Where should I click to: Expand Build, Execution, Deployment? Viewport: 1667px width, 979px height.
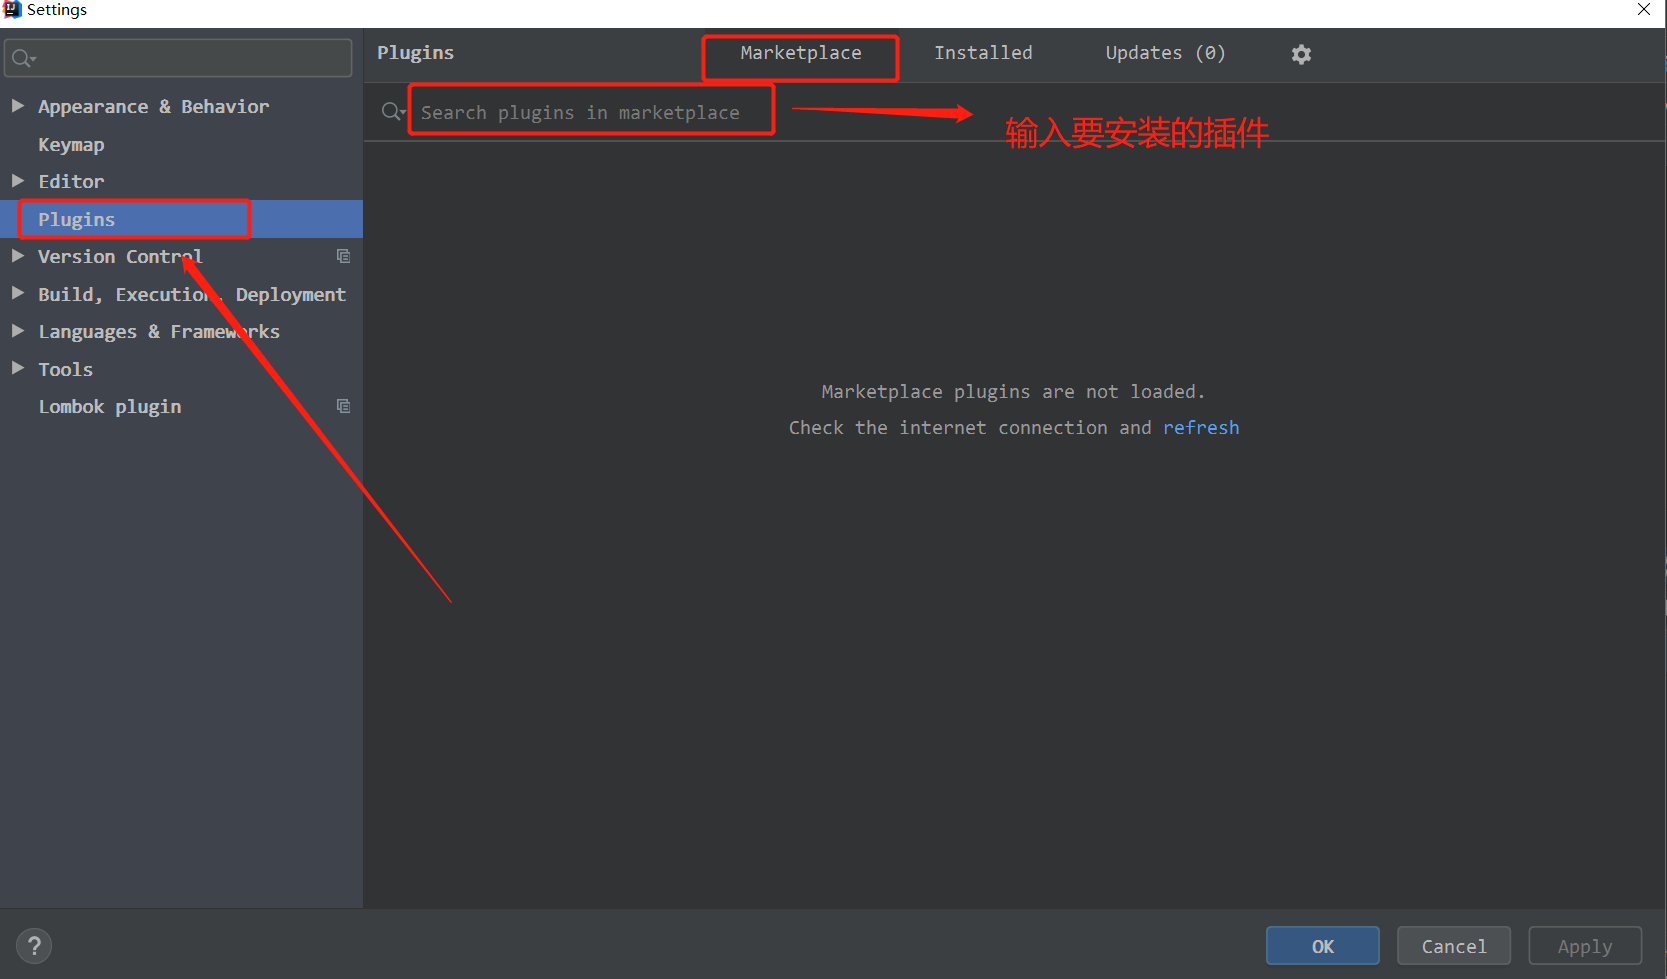(17, 293)
